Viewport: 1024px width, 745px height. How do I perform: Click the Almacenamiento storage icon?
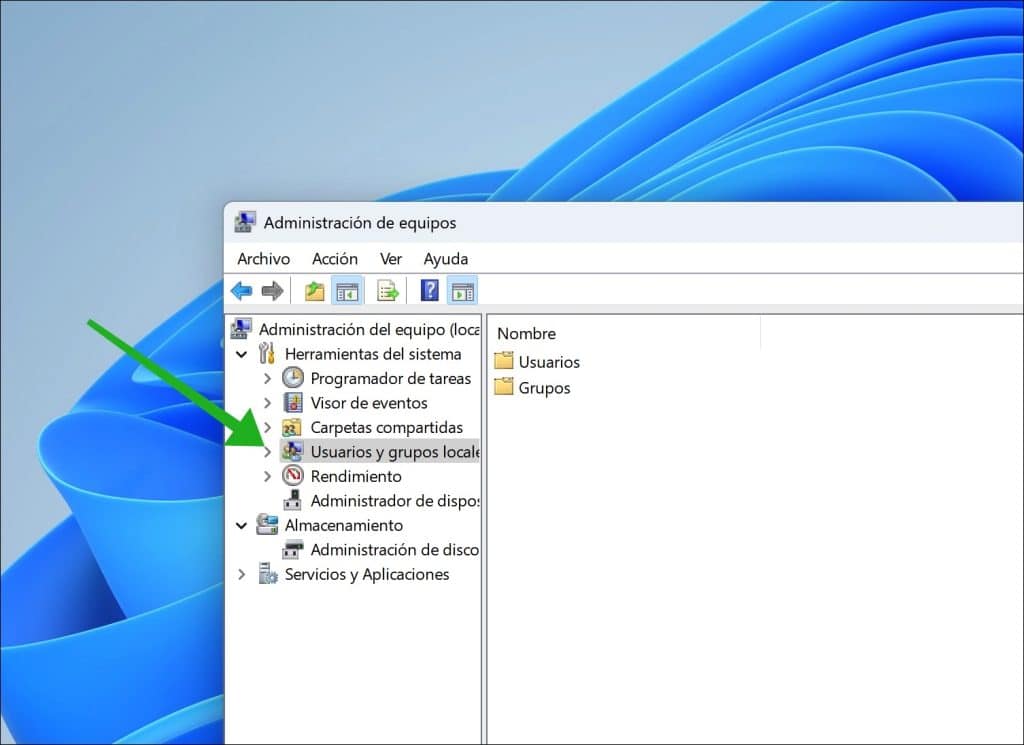[267, 524]
